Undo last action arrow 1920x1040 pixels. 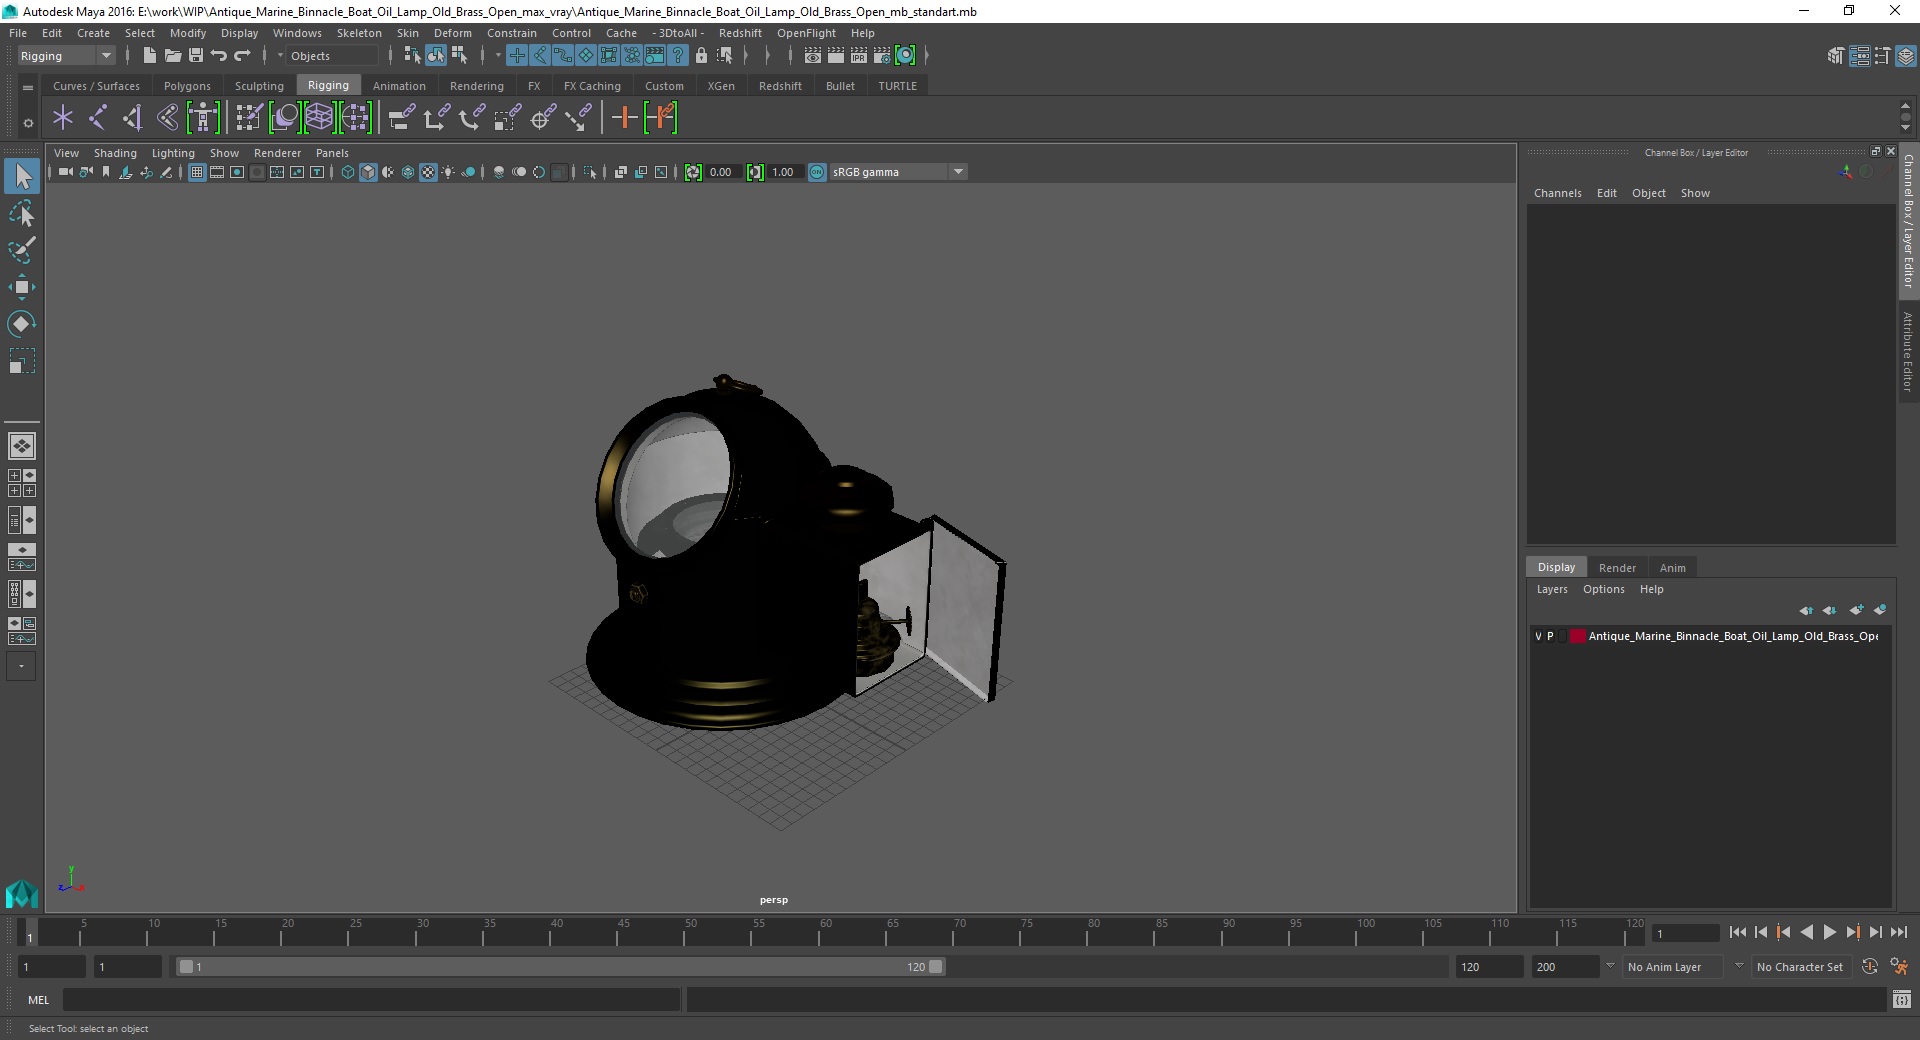click(219, 56)
